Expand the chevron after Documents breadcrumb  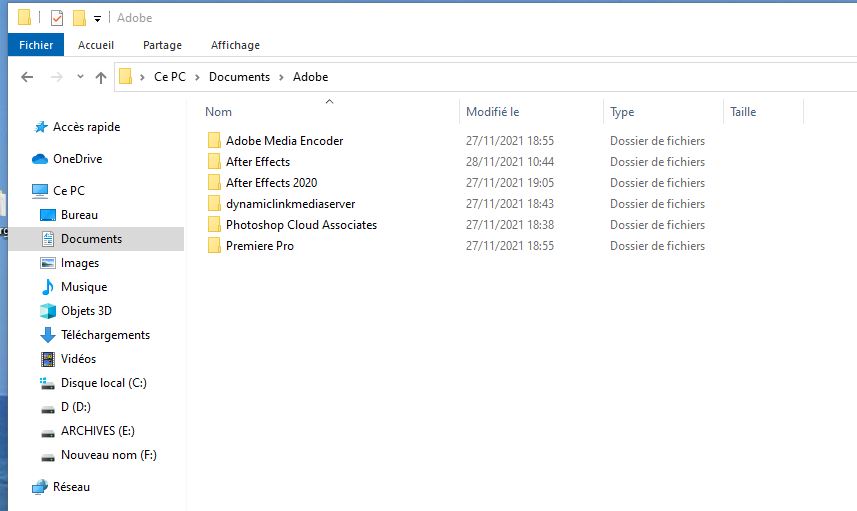281,78
